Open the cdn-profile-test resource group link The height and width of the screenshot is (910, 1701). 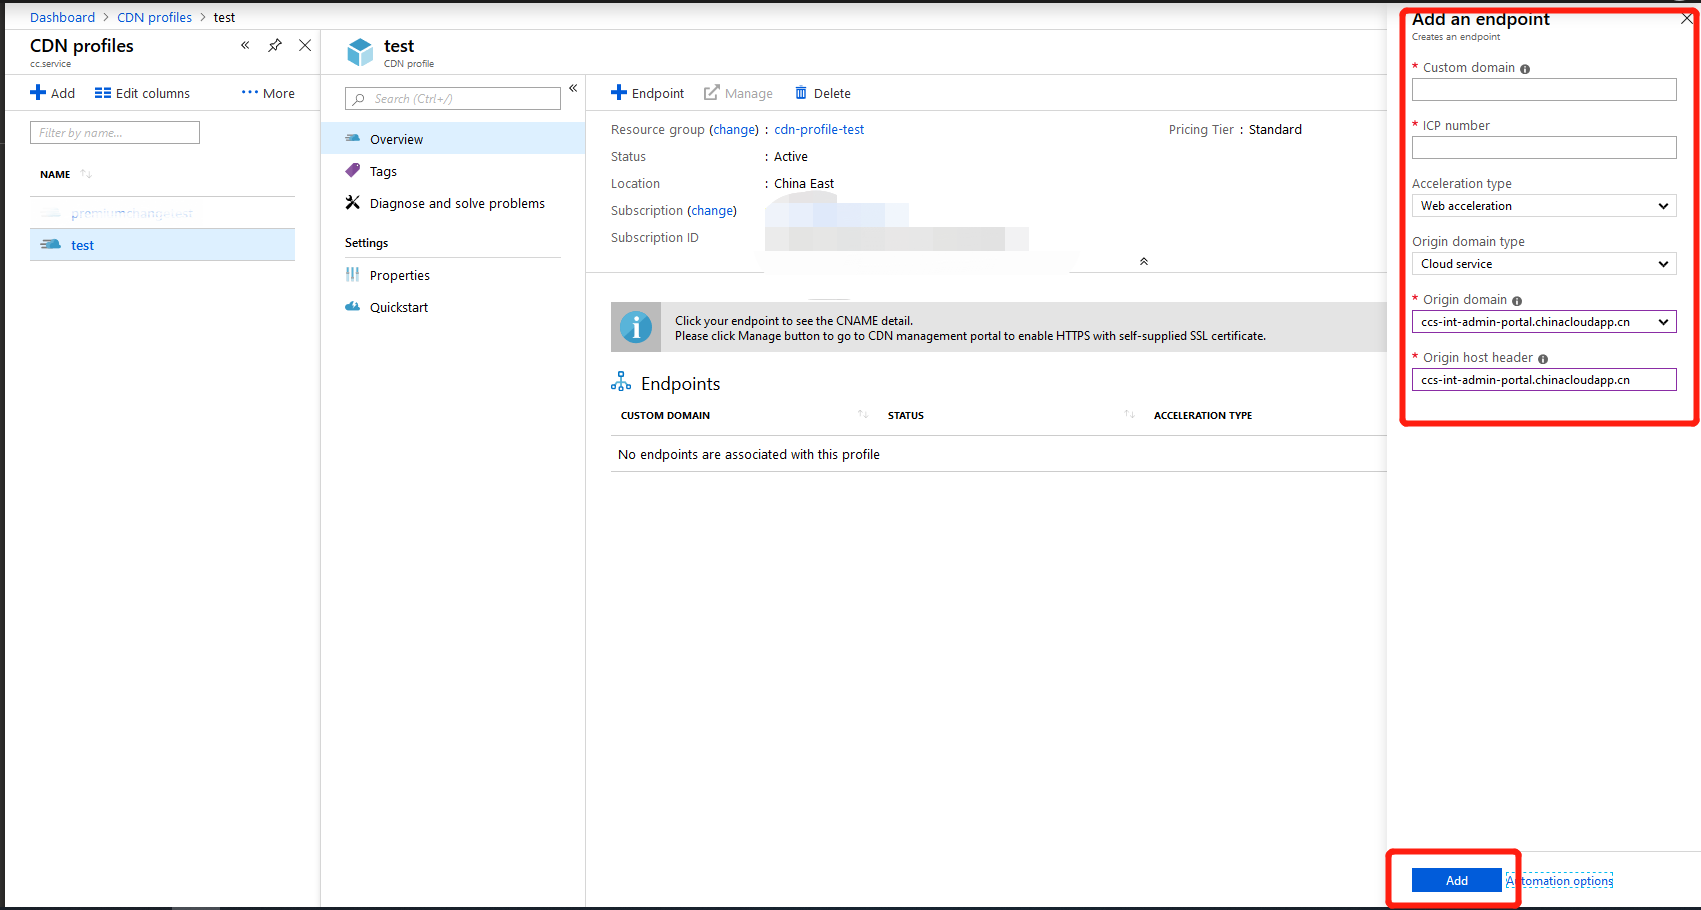click(x=819, y=130)
